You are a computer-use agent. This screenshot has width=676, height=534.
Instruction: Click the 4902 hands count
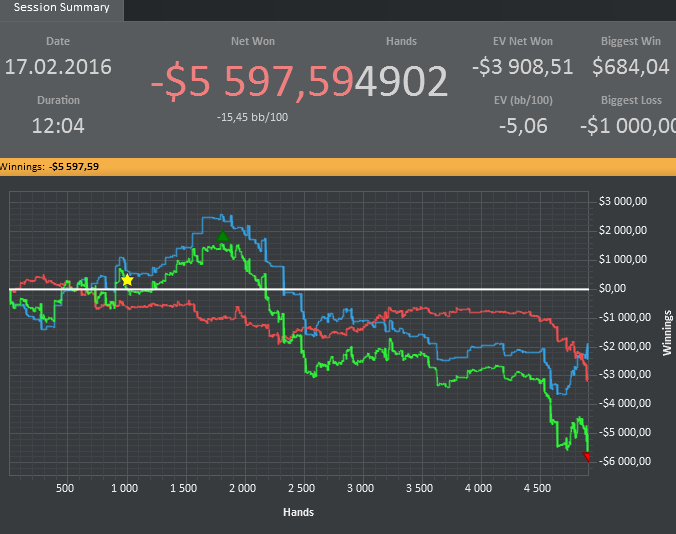tap(401, 81)
